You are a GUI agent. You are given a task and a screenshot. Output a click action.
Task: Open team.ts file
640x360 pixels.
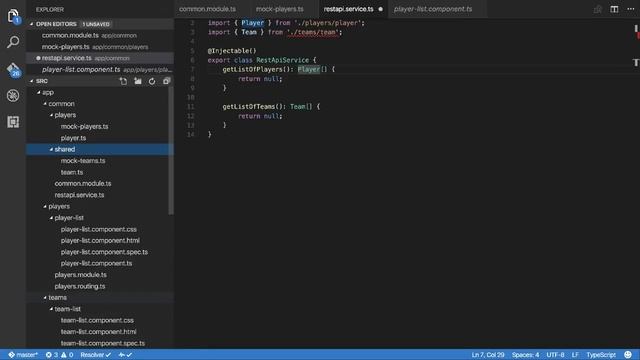[x=72, y=172]
